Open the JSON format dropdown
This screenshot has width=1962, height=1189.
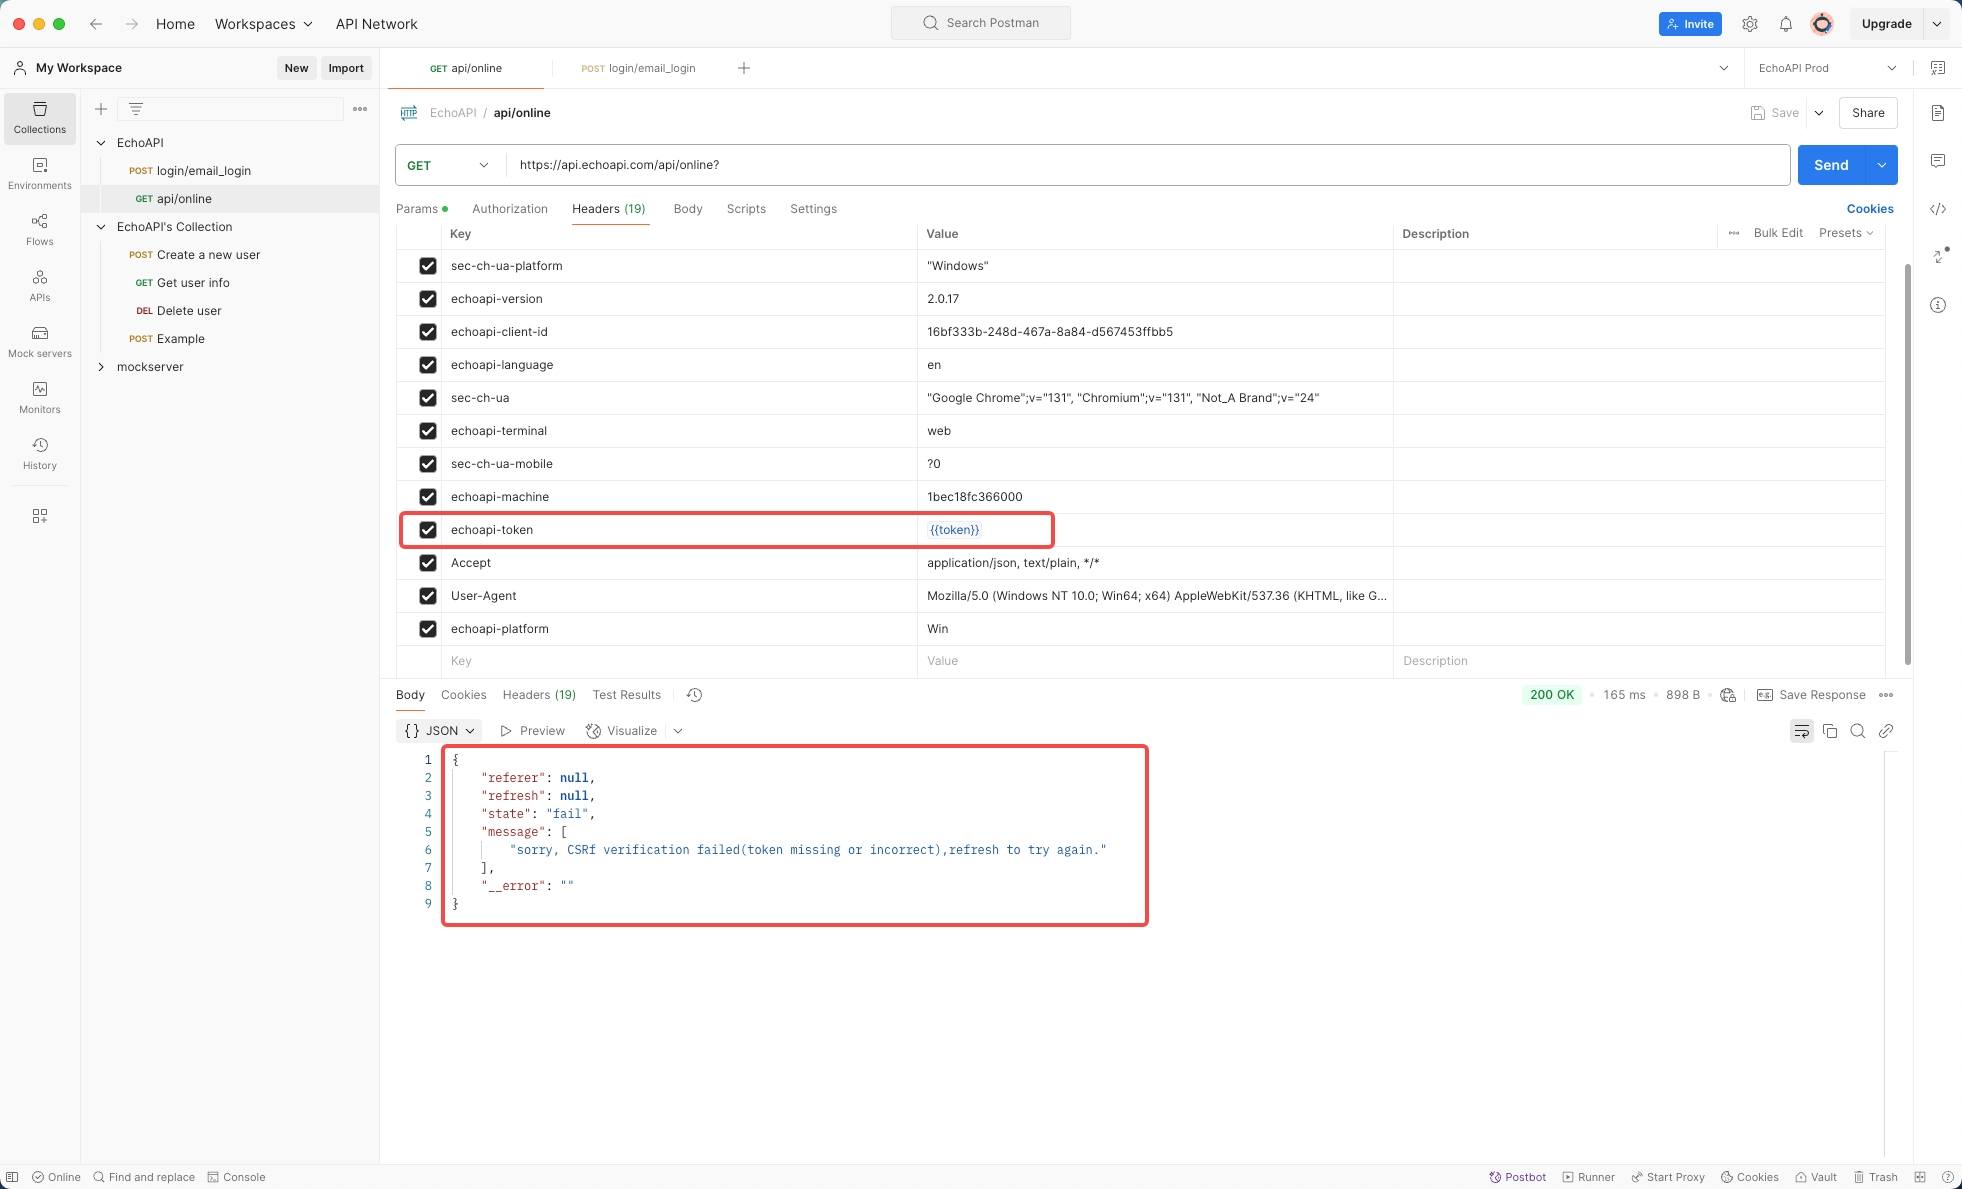click(439, 731)
